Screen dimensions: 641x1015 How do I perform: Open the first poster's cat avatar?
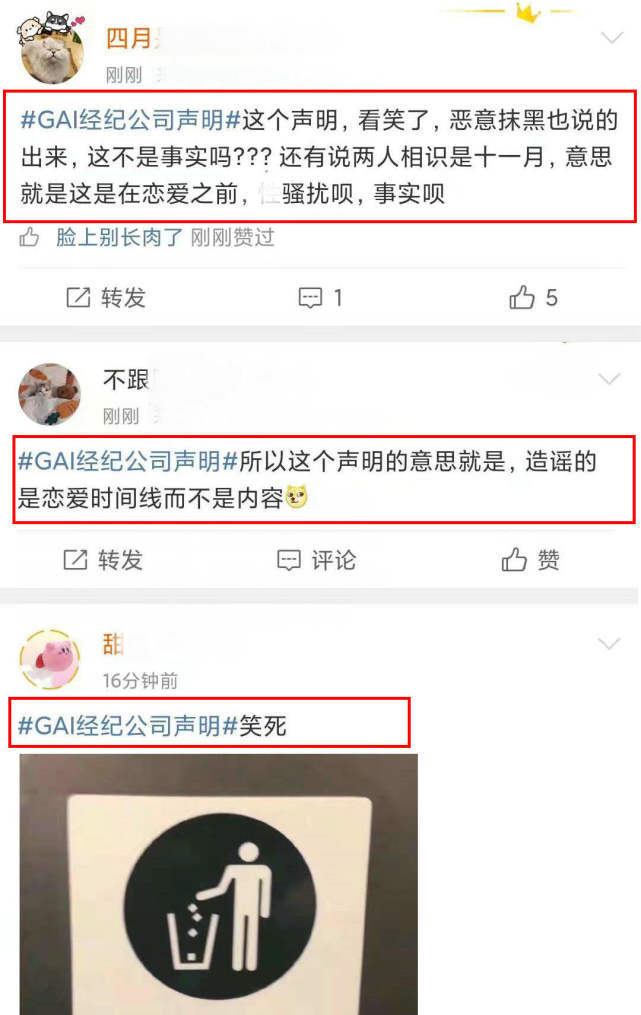tap(51, 50)
